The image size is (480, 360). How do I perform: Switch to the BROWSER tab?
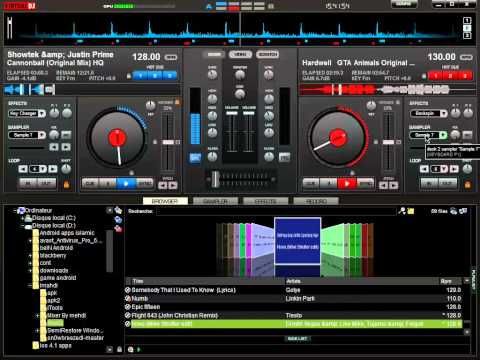(x=165, y=201)
